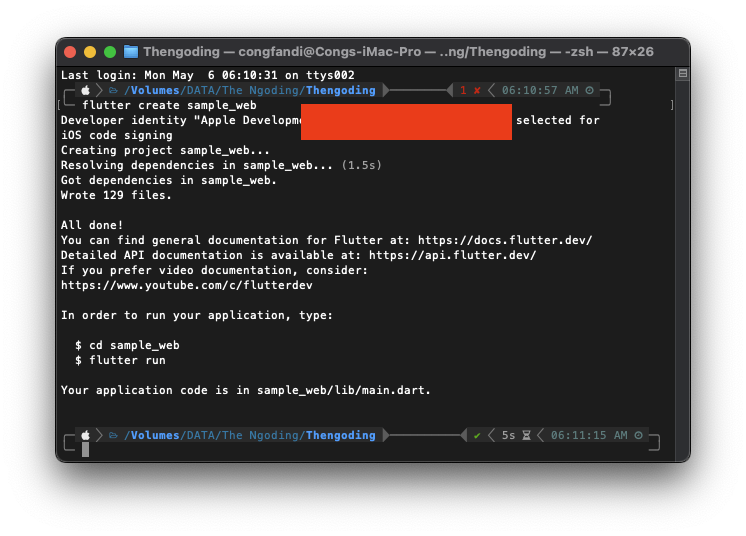Screen dimensions: 746x536
Task: Click the green zoom window button
Action: (x=110, y=52)
